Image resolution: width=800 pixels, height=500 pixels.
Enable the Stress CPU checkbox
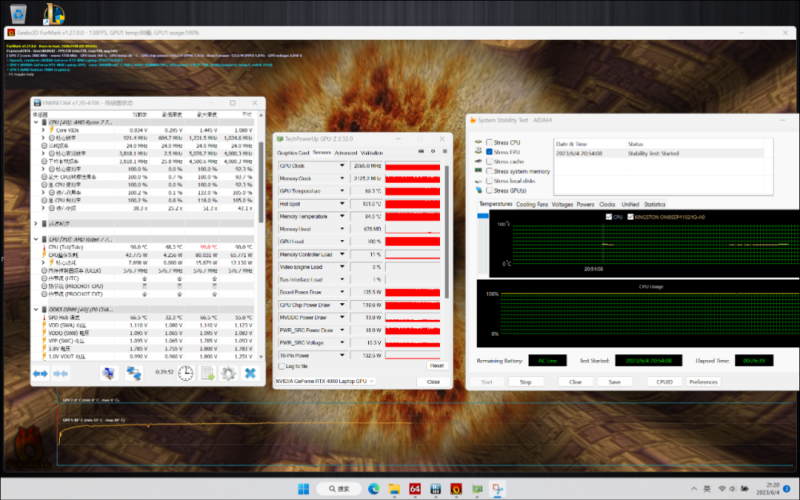click(x=487, y=143)
